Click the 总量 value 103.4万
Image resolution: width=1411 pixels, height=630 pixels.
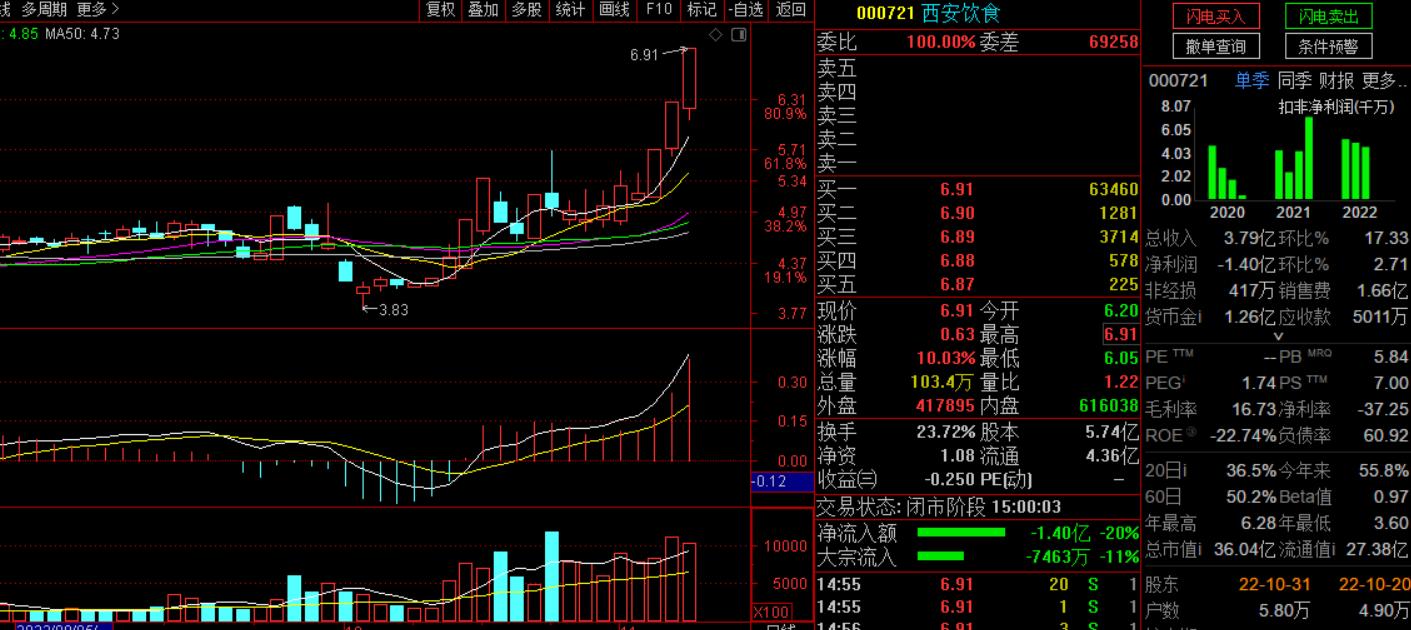point(942,383)
